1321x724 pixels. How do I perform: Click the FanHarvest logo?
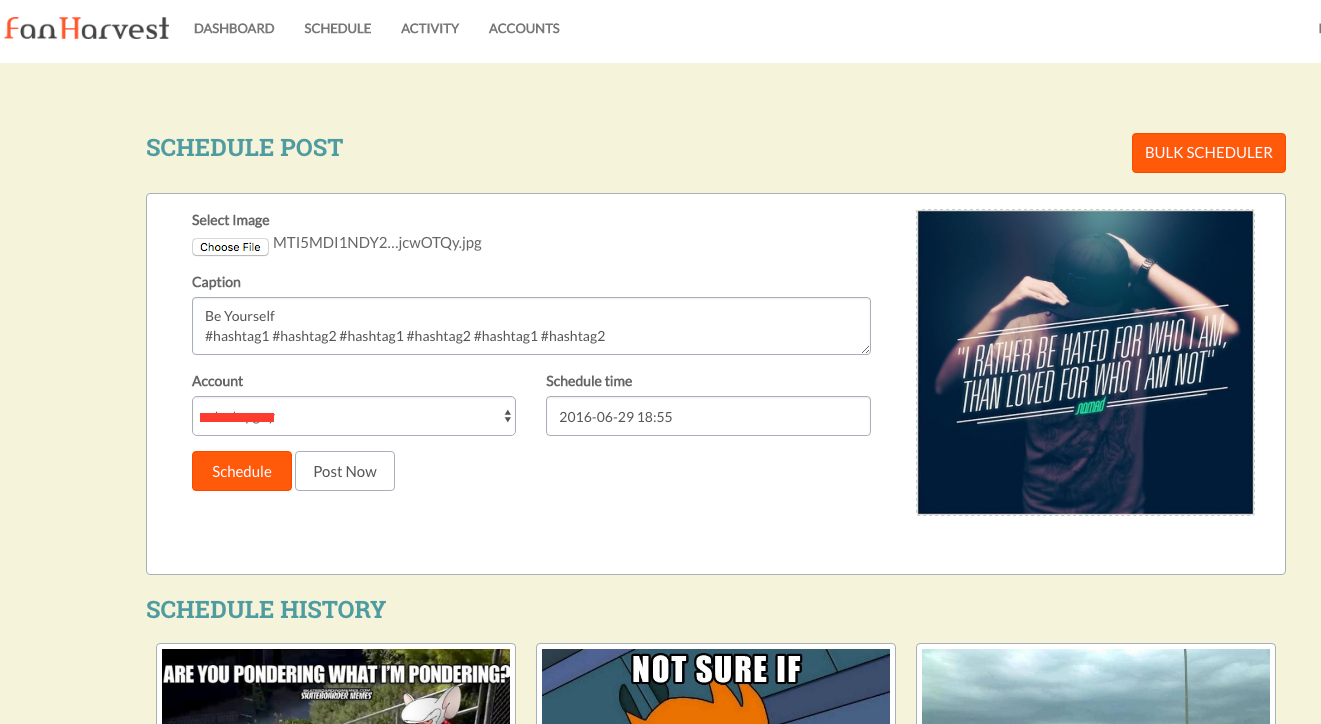point(87,28)
